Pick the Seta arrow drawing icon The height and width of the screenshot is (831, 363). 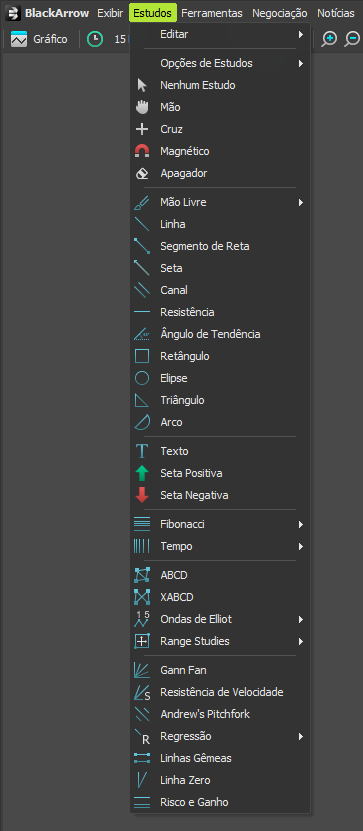click(x=141, y=268)
